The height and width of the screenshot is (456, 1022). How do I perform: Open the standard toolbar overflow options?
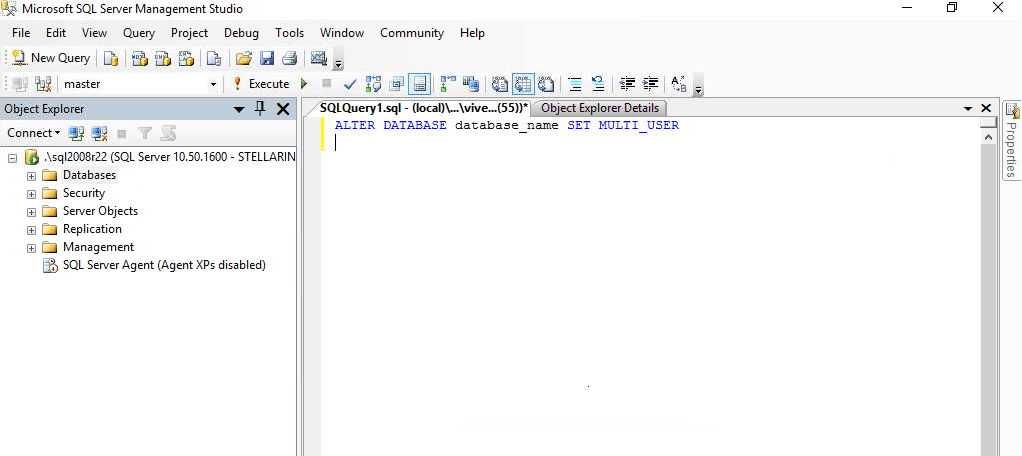pyautogui.click(x=338, y=63)
